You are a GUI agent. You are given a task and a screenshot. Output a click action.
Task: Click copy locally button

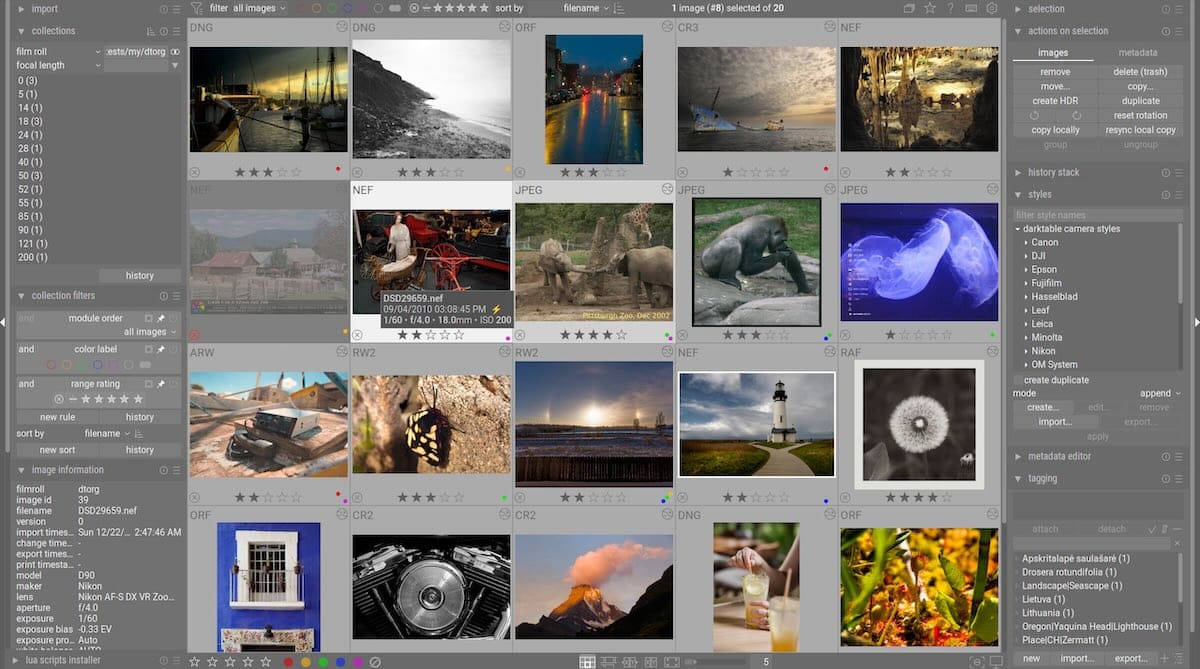click(x=1055, y=130)
